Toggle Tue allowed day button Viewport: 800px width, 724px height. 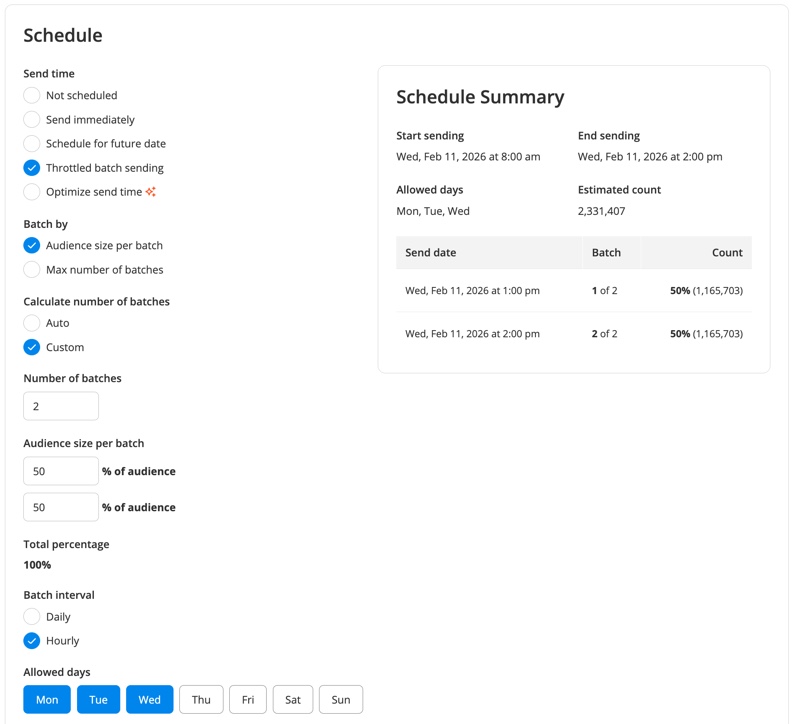(98, 700)
